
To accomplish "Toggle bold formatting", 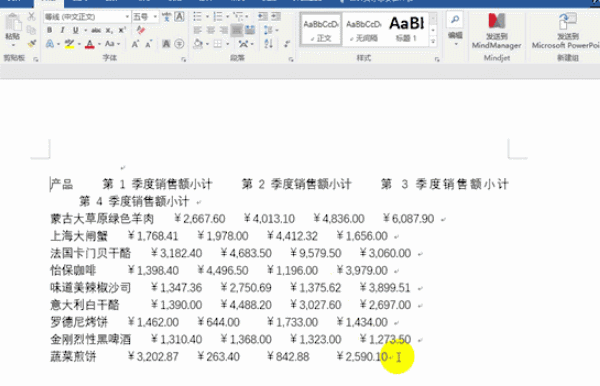I will [x=49, y=30].
